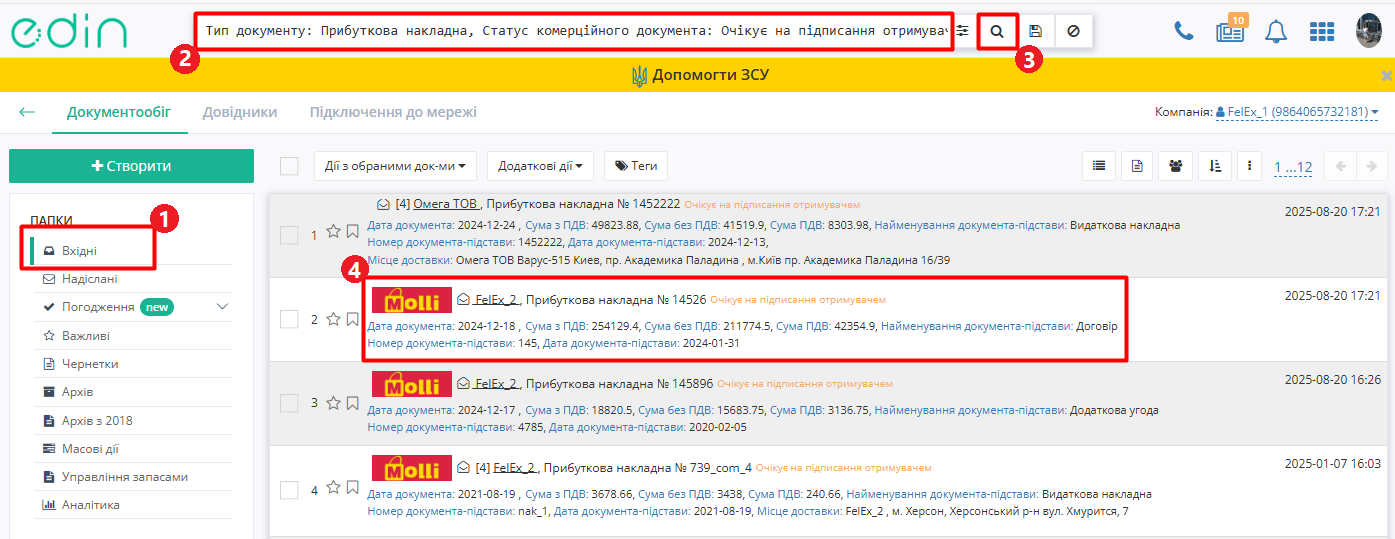Viewport: 1395px width, 539px height.
Task: Bookmark document № 145896 row
Action: click(x=352, y=402)
